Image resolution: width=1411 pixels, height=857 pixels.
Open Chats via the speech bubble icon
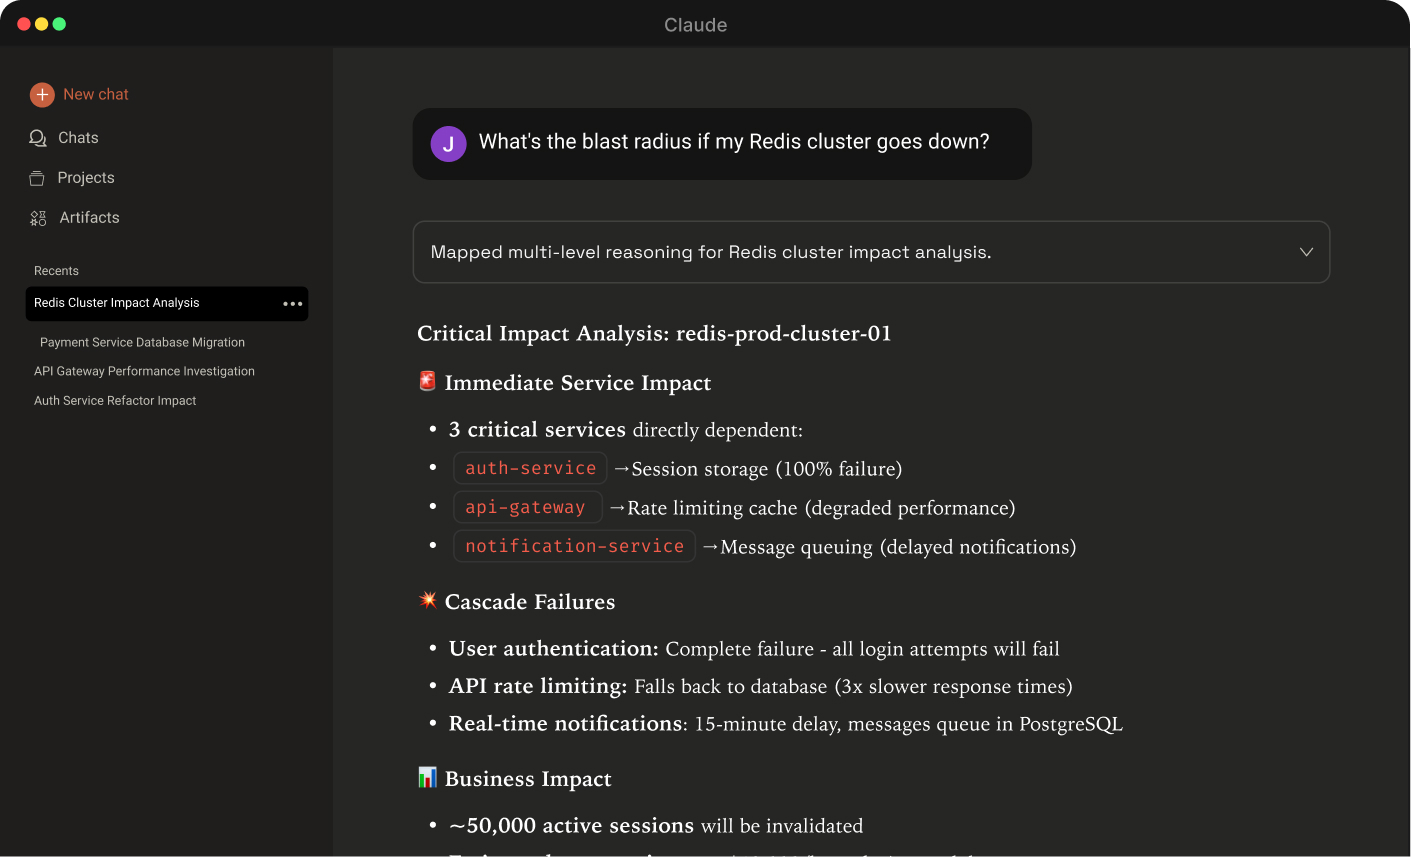point(38,138)
